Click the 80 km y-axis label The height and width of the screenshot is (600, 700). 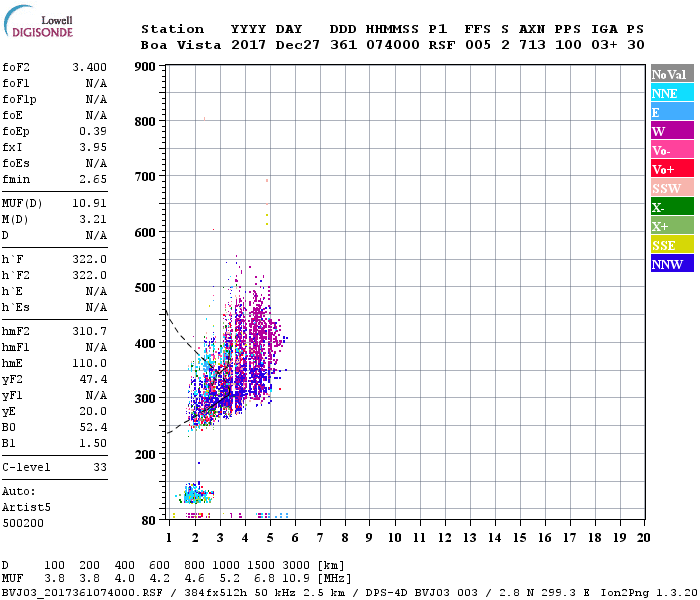point(149,521)
